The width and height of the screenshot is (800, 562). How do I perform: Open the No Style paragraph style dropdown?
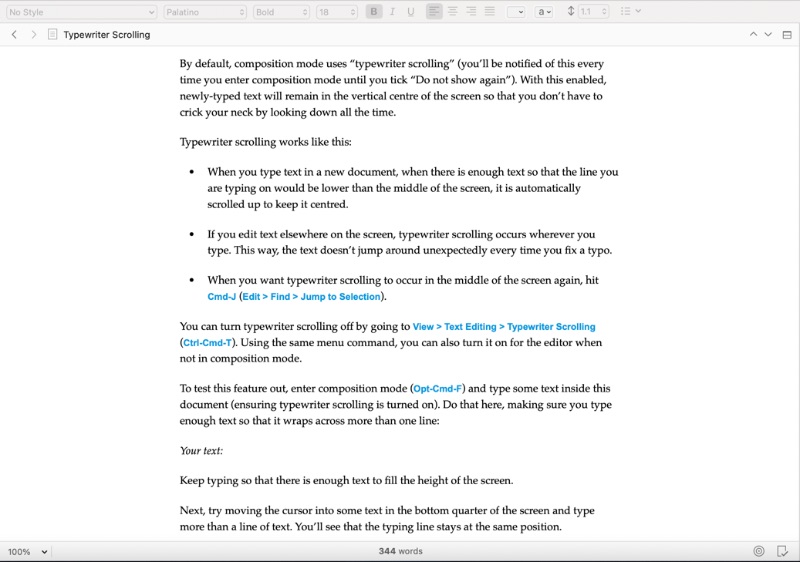tap(81, 12)
